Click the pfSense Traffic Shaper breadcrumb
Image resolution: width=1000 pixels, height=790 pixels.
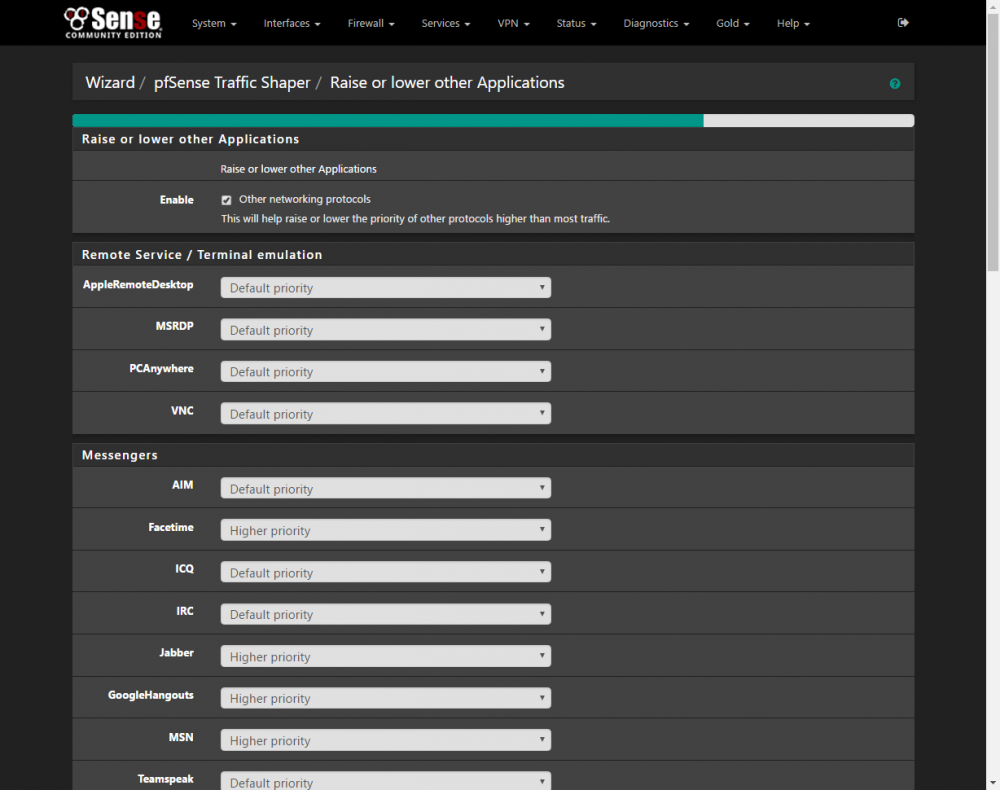tap(232, 83)
